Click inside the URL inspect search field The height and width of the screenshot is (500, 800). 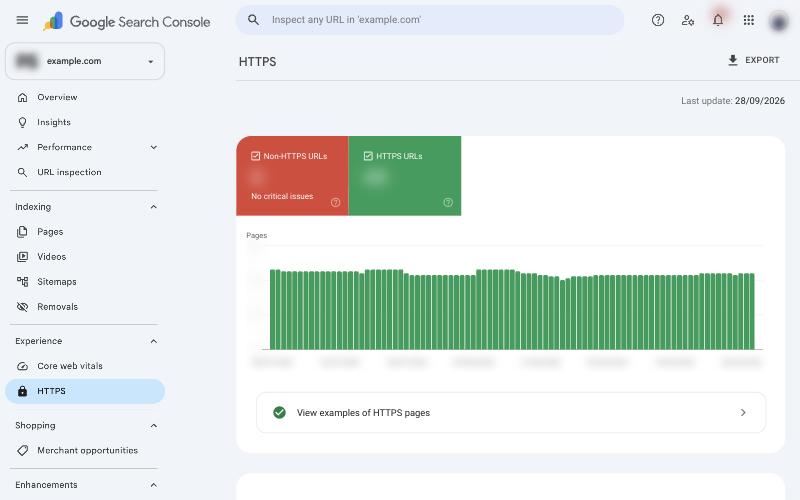430,20
